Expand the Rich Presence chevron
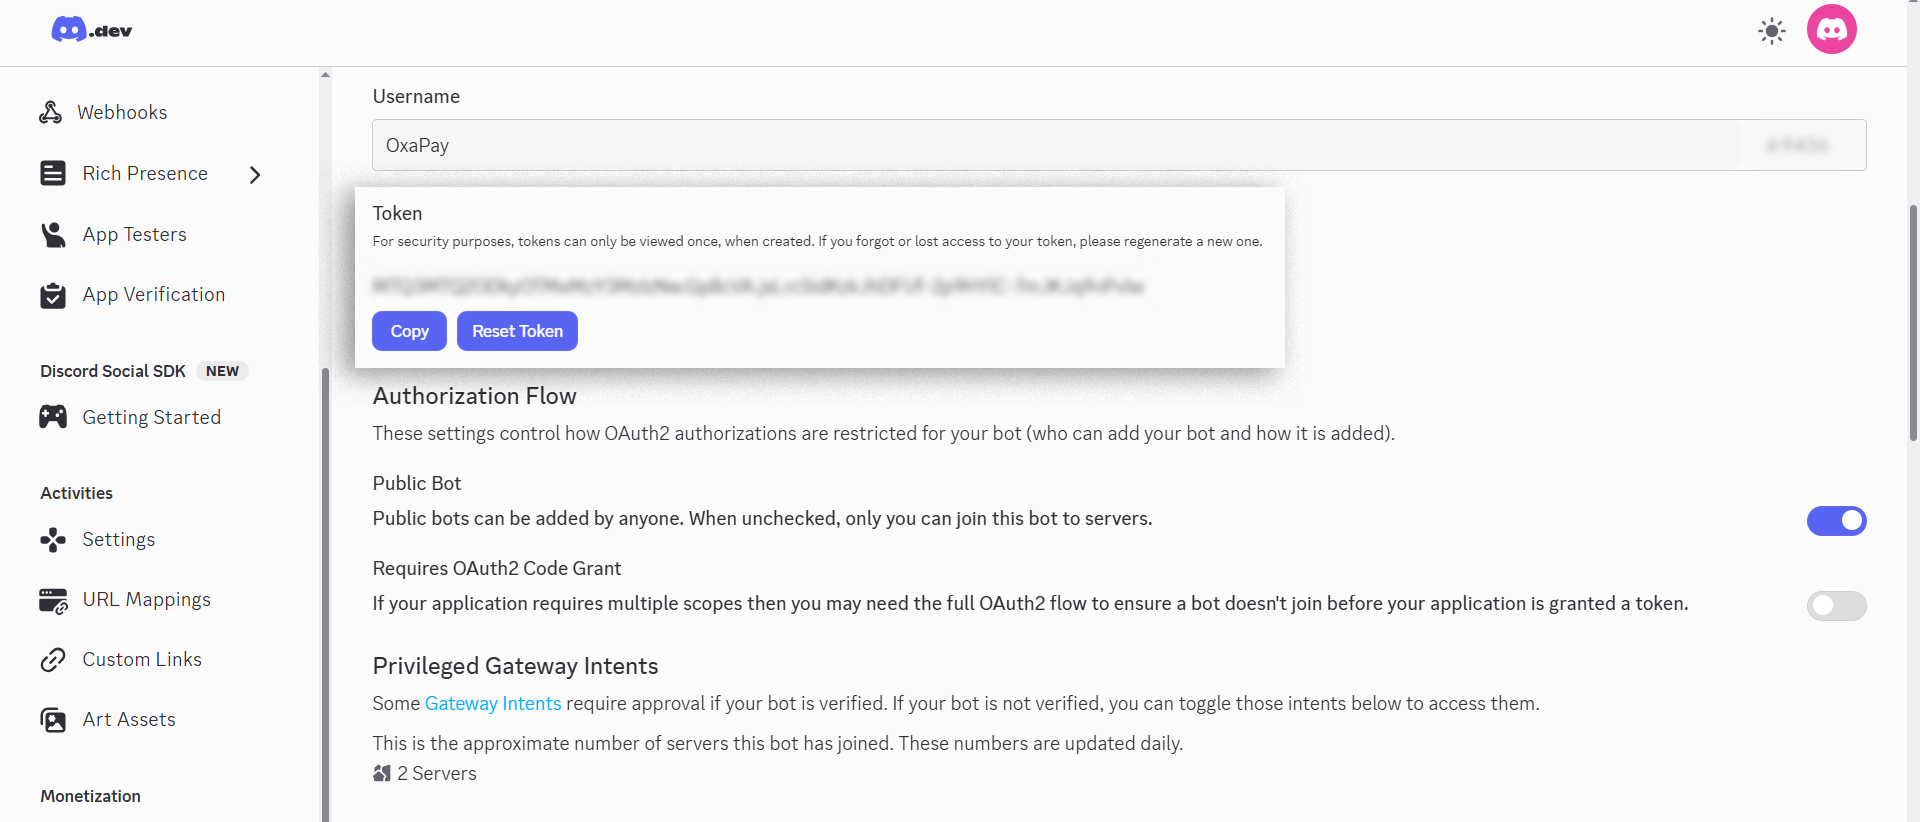 [255, 175]
